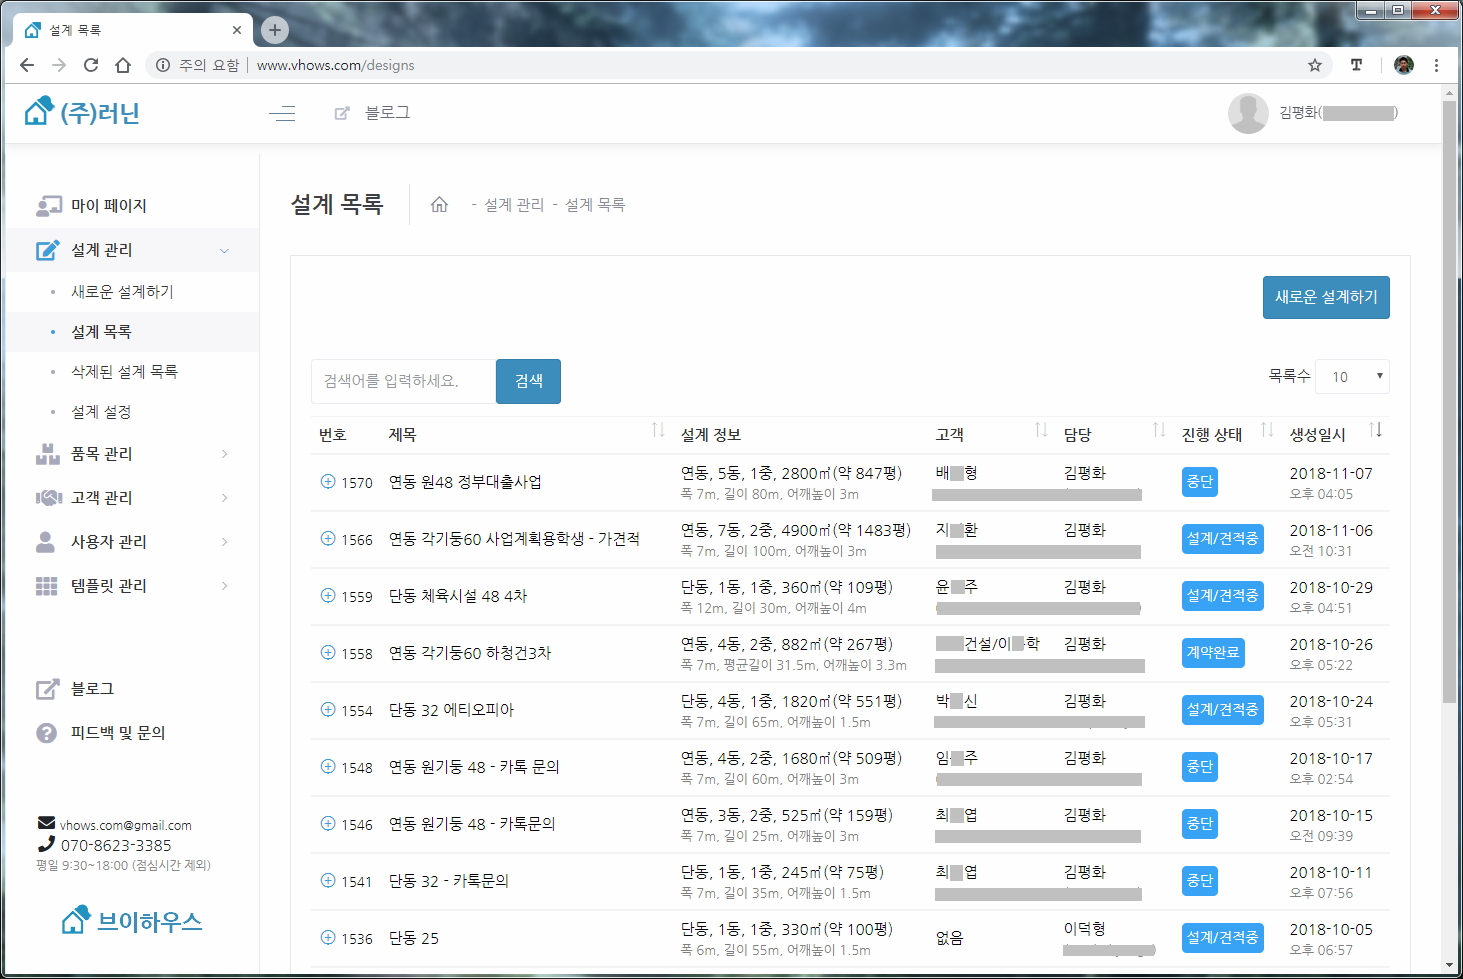The image size is (1463, 979).
Task: Select 새로운 설계하기 in sidebar
Action: 122,292
